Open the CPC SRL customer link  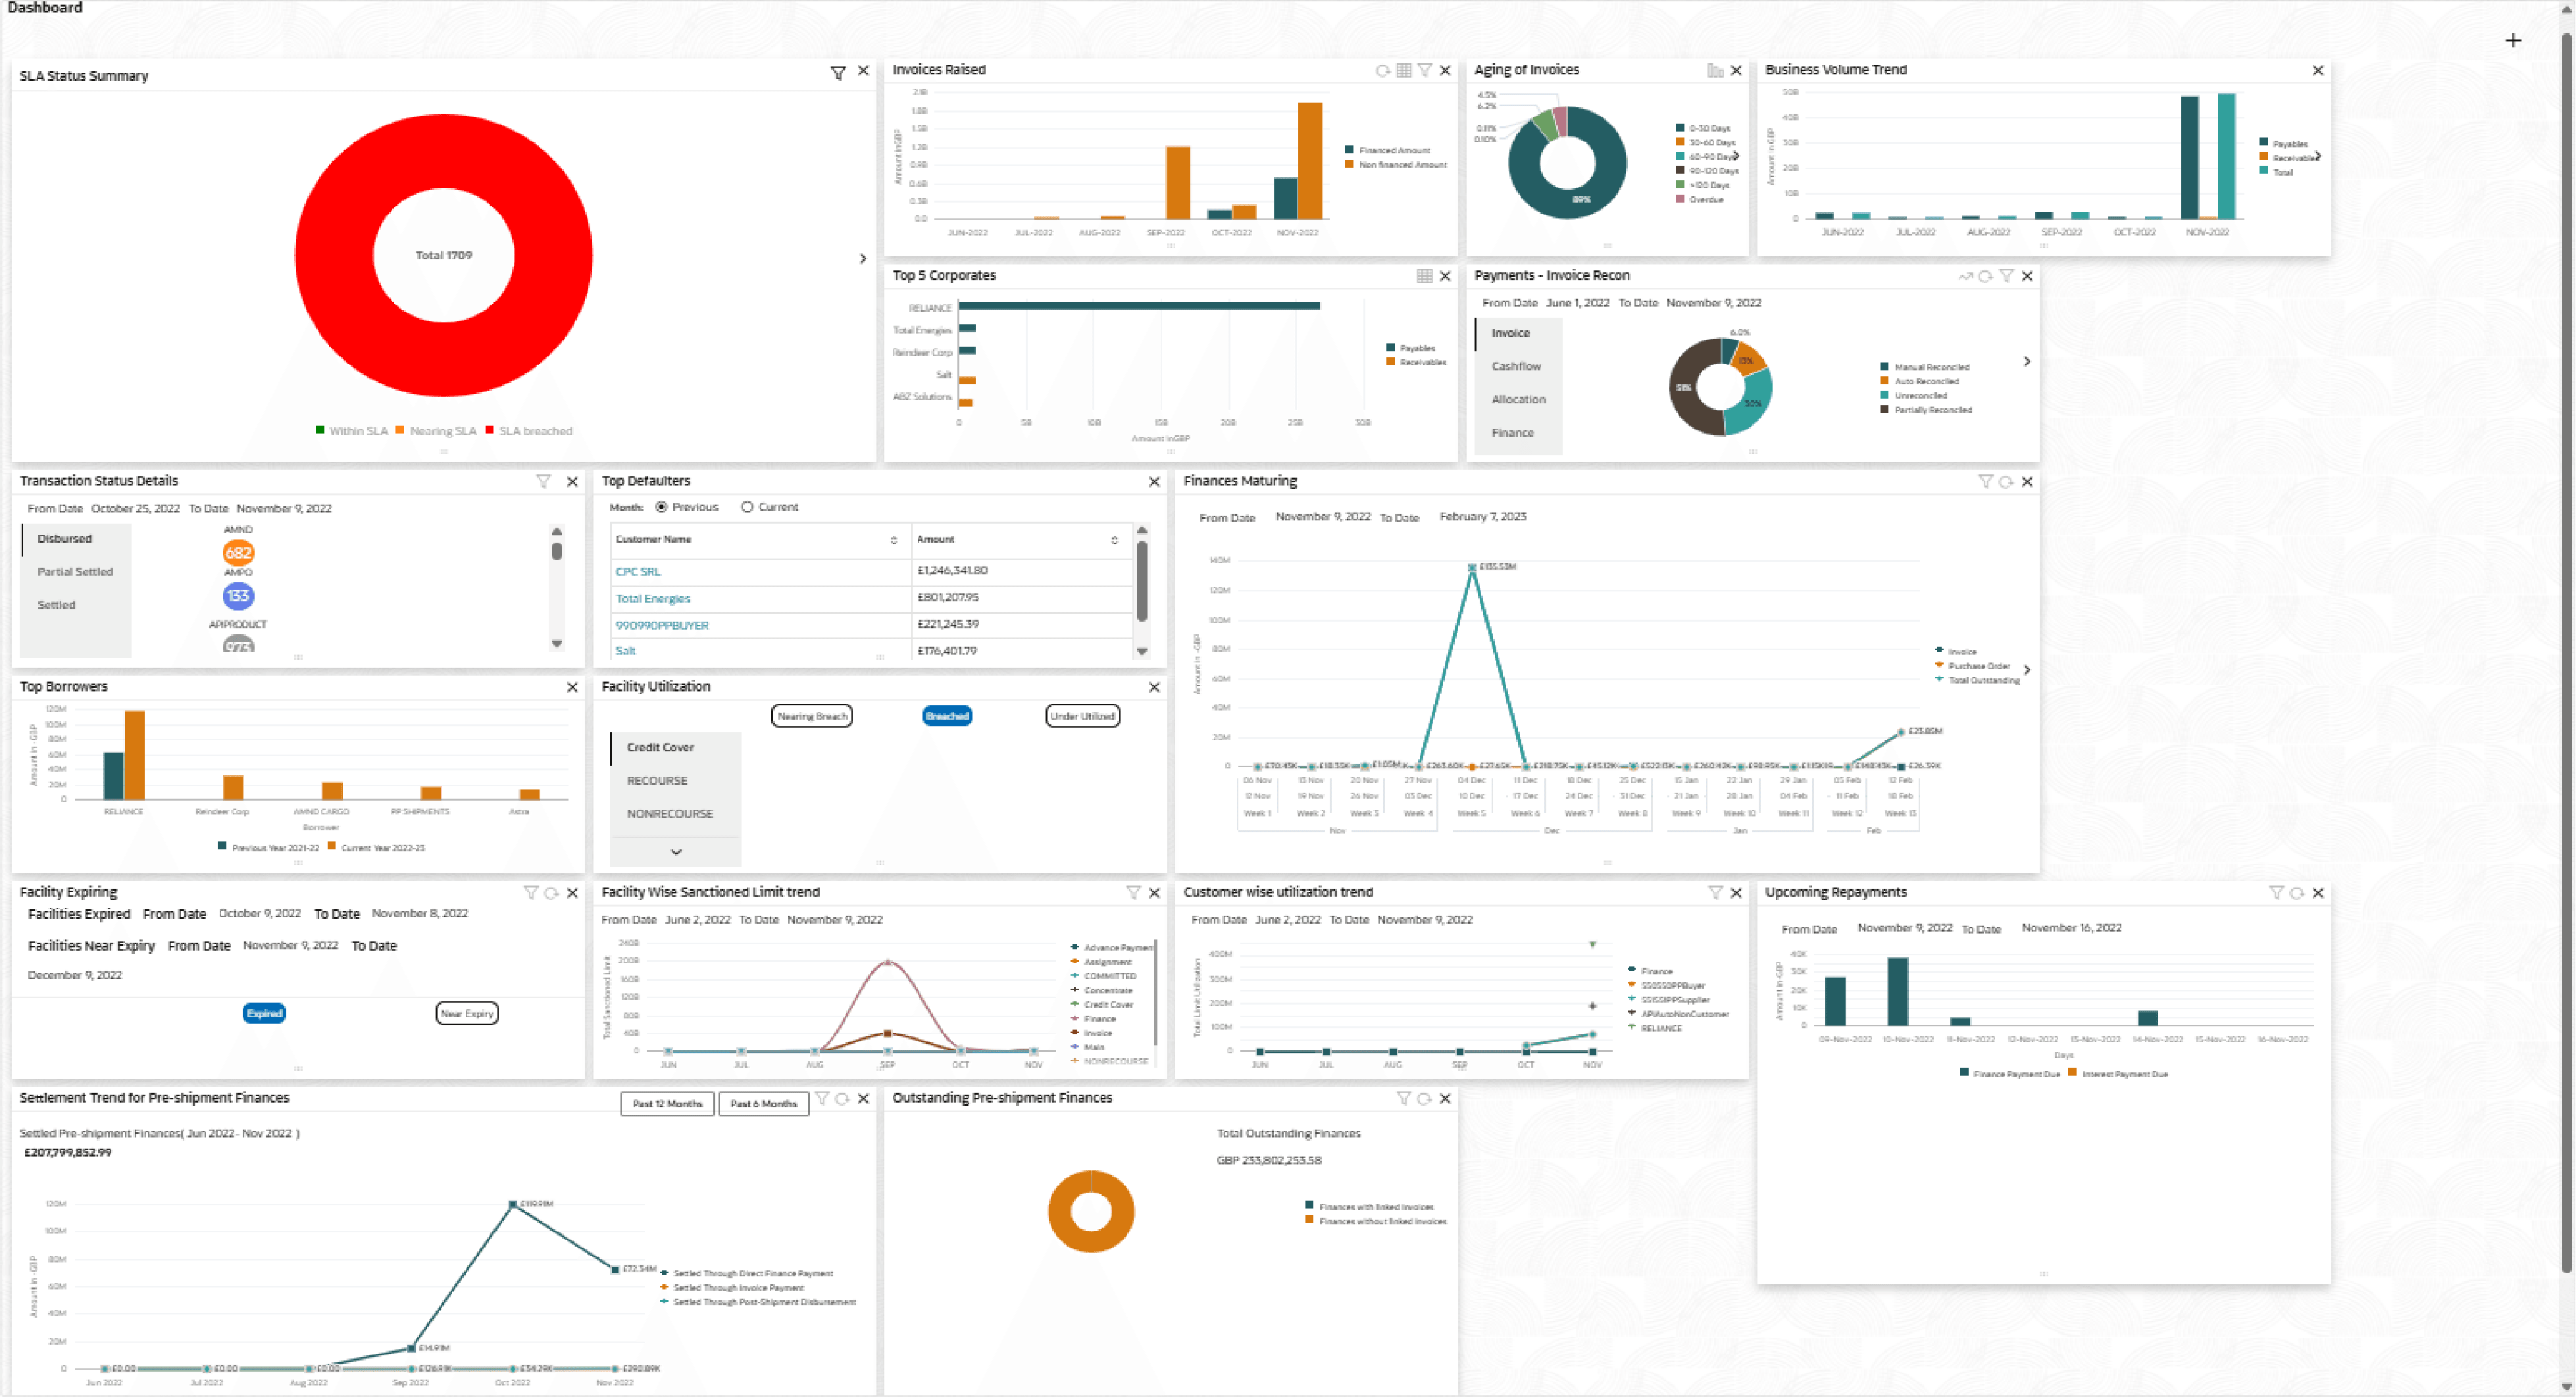[x=638, y=572]
